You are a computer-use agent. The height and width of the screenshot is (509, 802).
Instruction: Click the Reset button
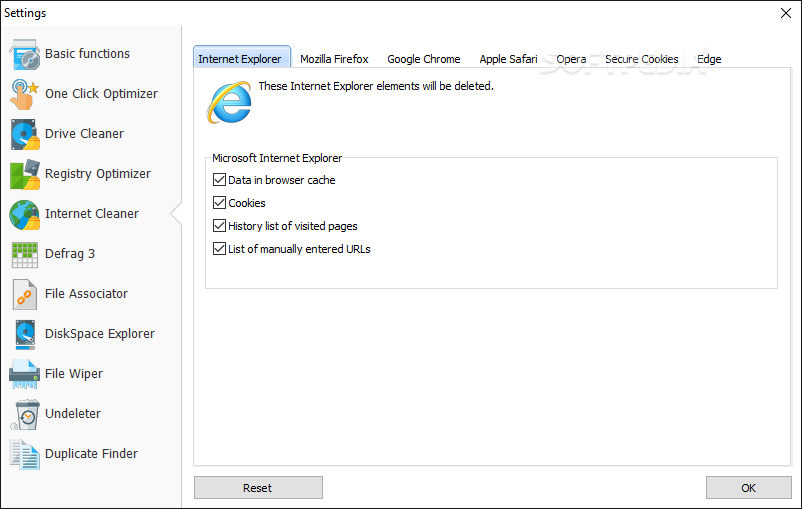[258, 488]
